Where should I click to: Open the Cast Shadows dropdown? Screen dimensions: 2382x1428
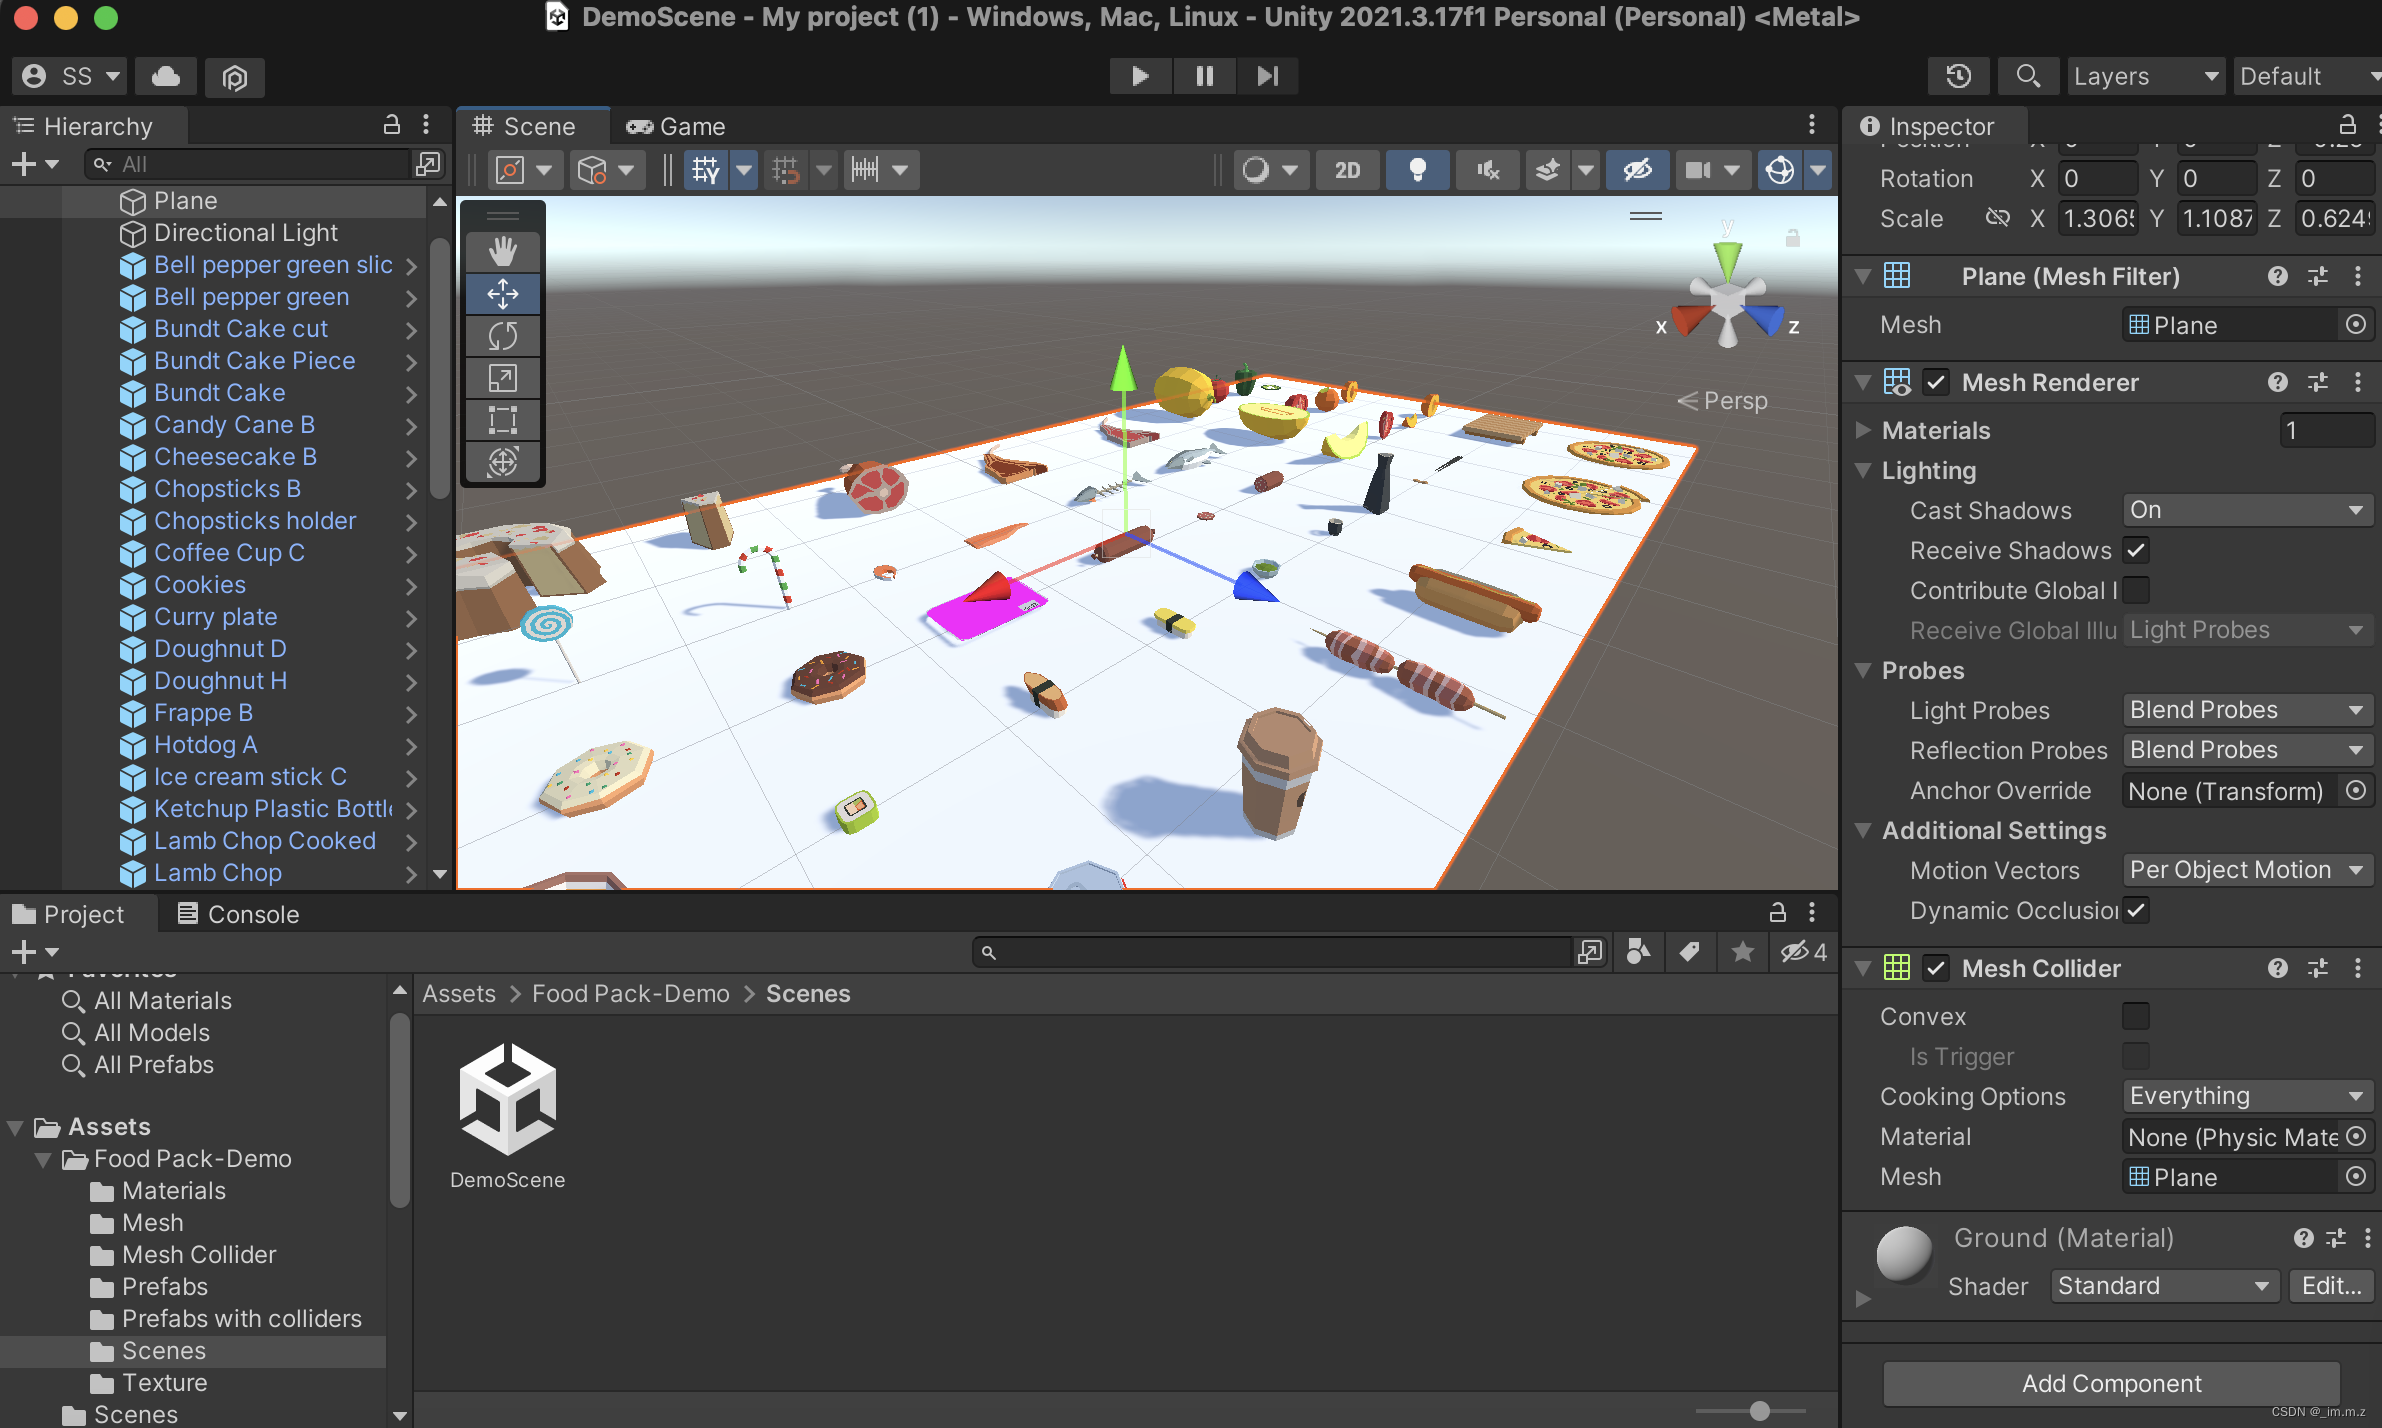(x=2246, y=510)
